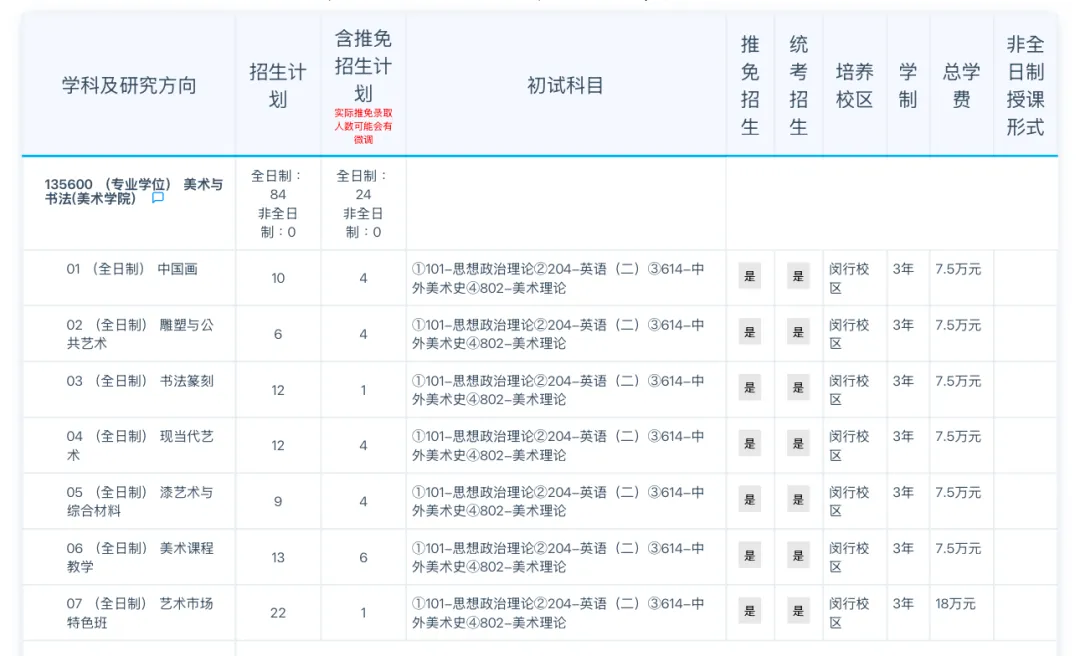Click the 统考招生 是 badge for 漆艺术与综合材料
The image size is (1080, 656).
[x=798, y=500]
